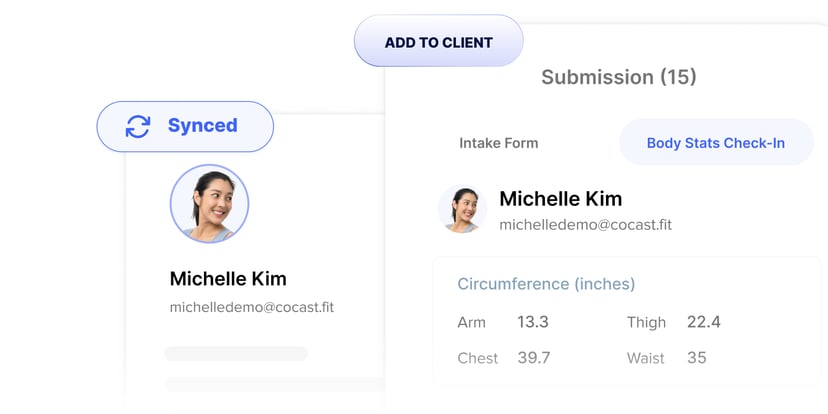Image resolution: width=828 pixels, height=414 pixels.
Task: Click the Chest measurement value 39.7
Action: coord(533,358)
